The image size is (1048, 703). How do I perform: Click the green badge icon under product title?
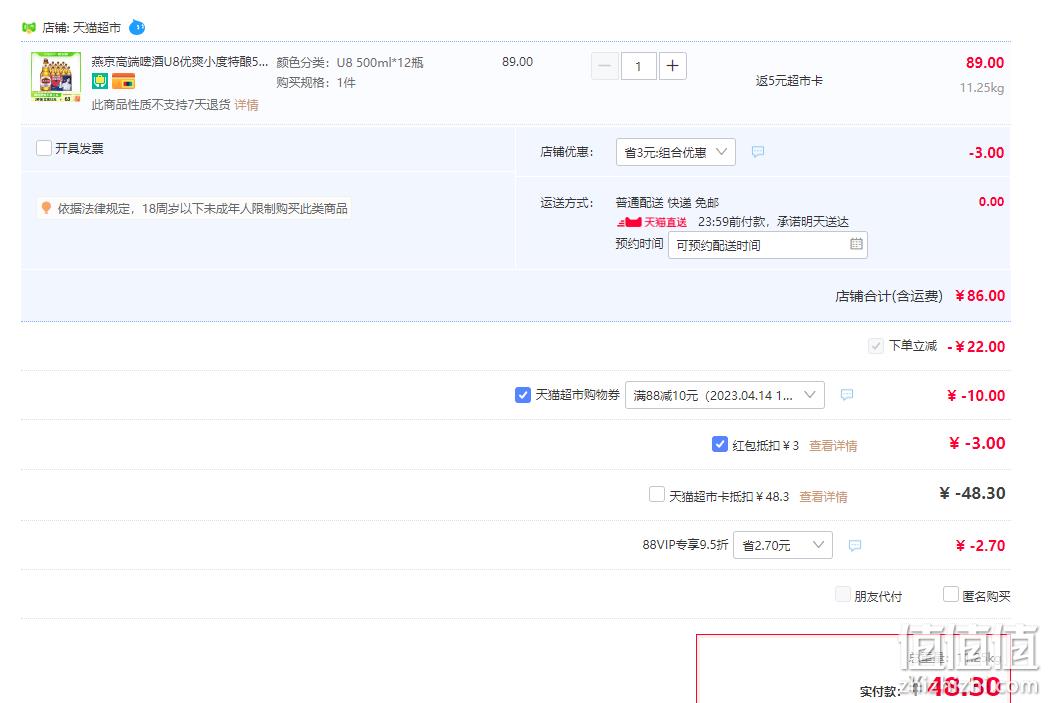click(x=100, y=82)
